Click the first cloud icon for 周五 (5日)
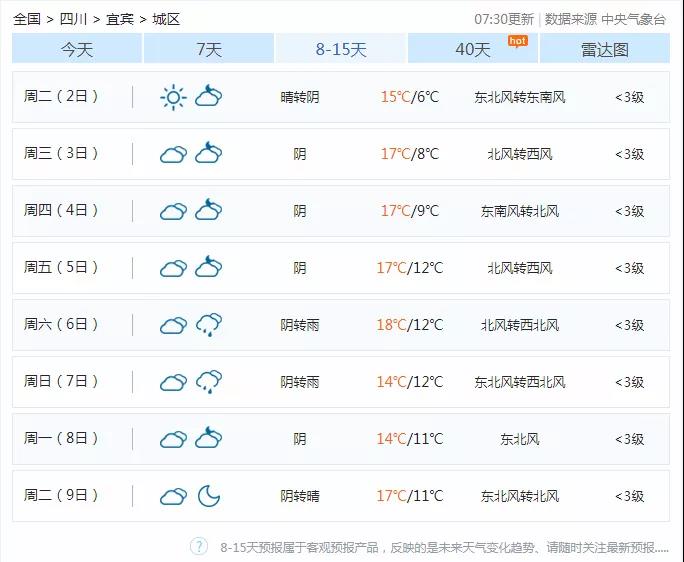This screenshot has height=562, width=684. (x=173, y=268)
